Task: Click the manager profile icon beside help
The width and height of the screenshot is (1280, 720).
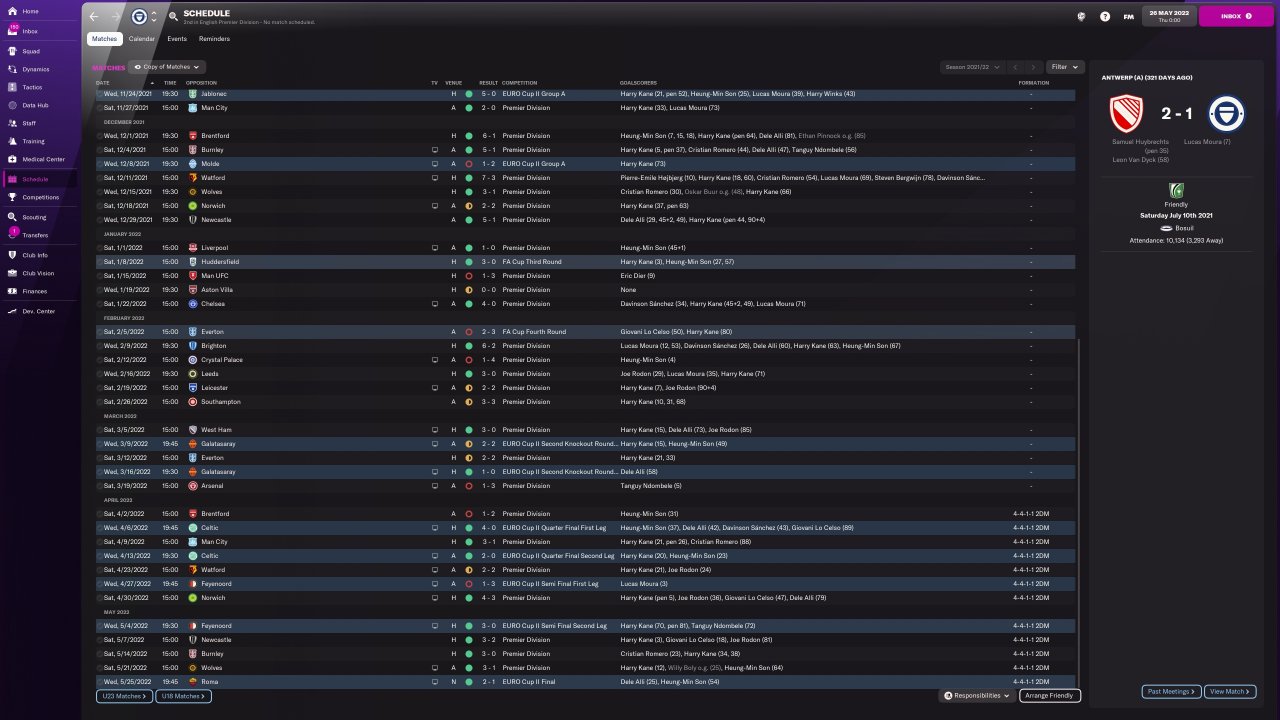Action: click(x=1081, y=16)
